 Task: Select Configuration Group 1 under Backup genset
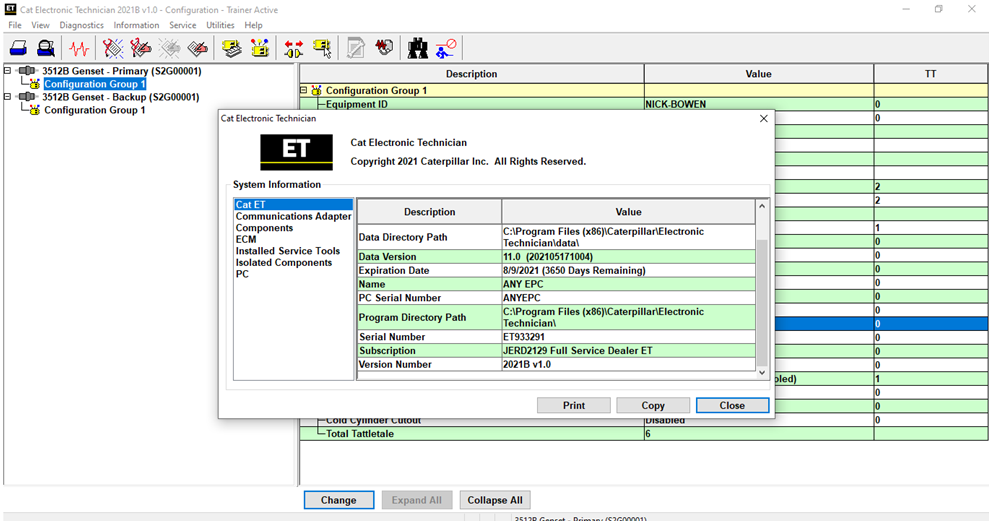pos(95,110)
